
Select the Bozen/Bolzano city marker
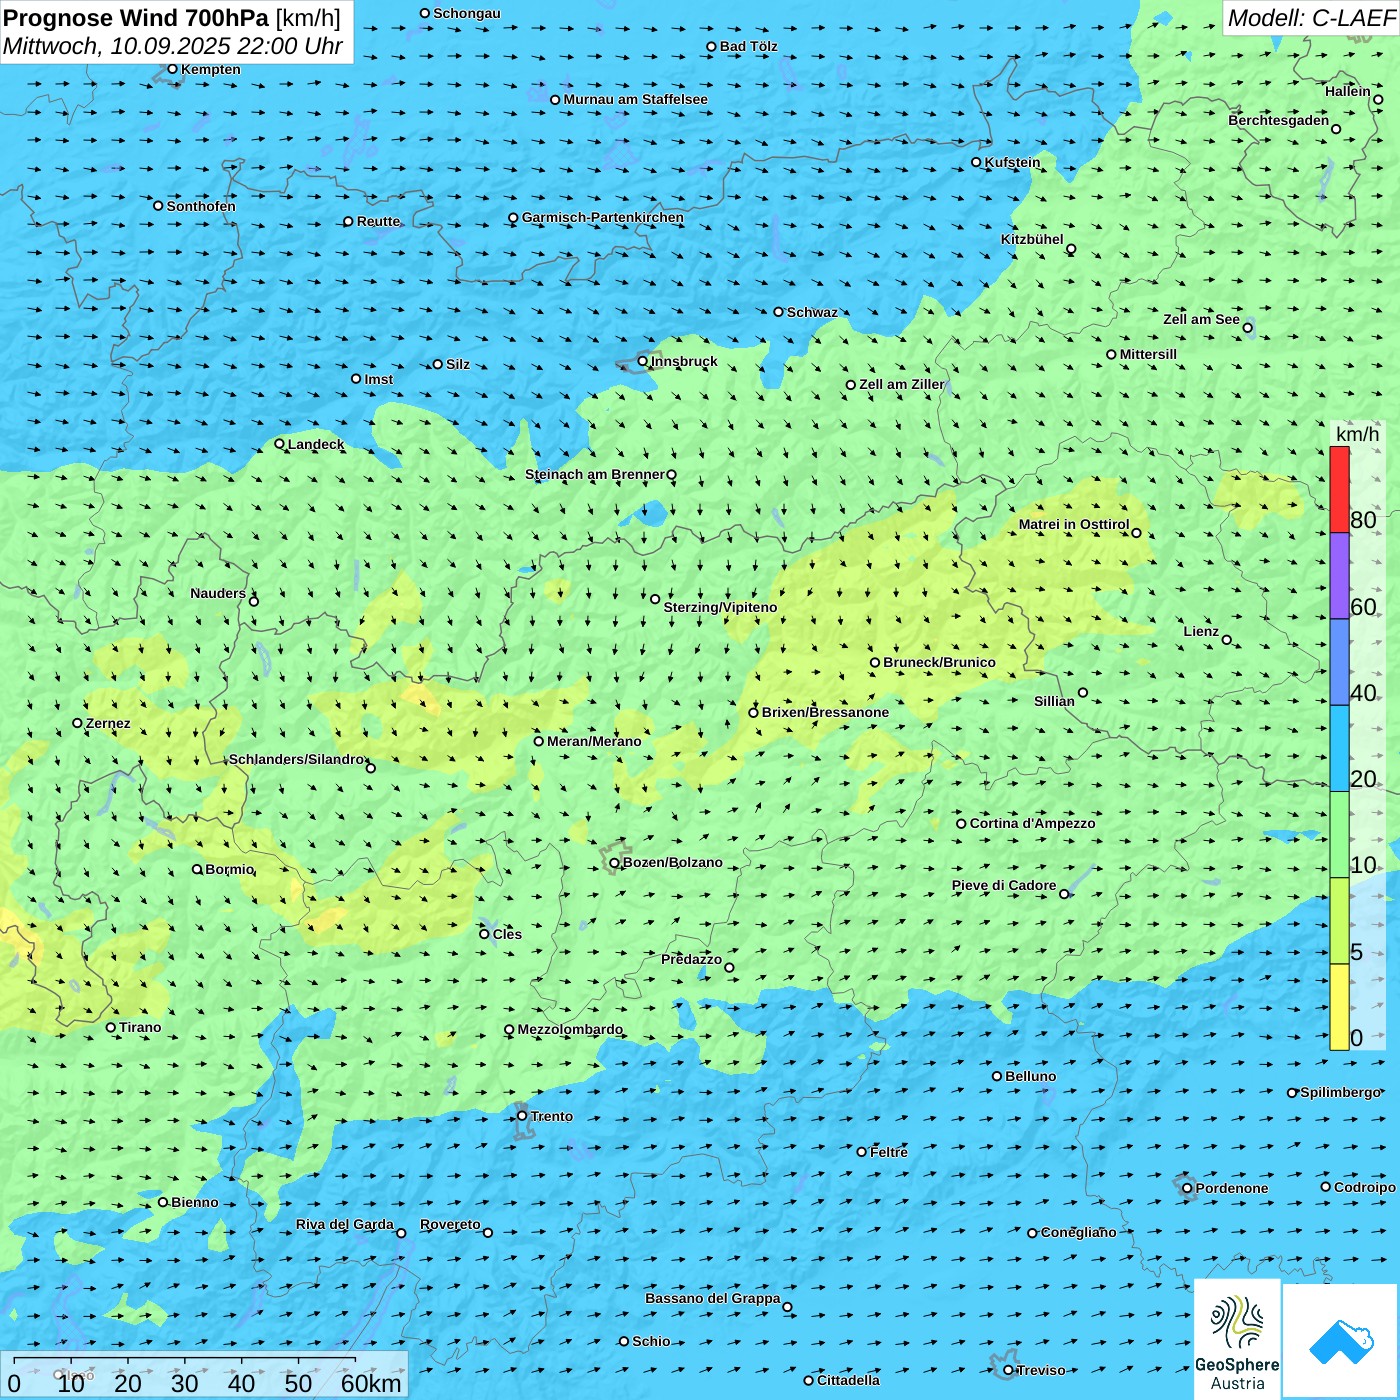(x=614, y=863)
